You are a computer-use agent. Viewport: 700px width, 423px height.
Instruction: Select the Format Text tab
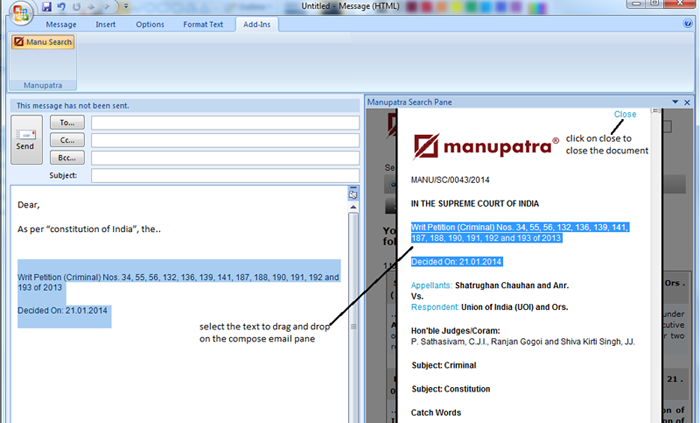[203, 23]
